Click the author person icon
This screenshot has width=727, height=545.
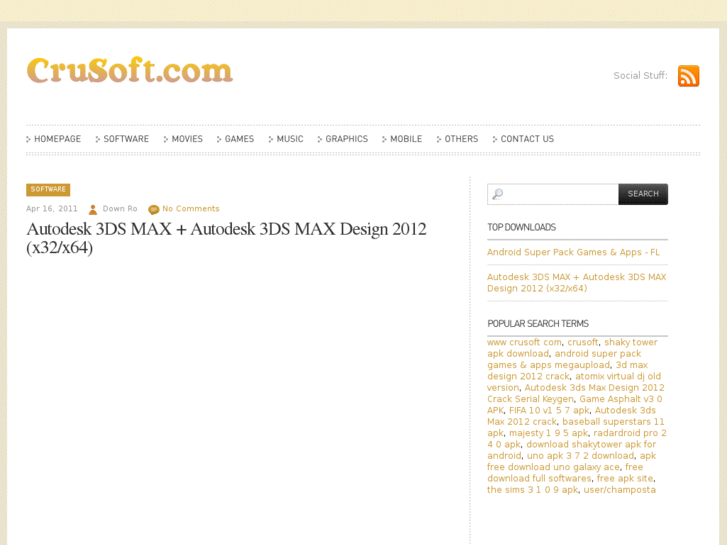[93, 209]
